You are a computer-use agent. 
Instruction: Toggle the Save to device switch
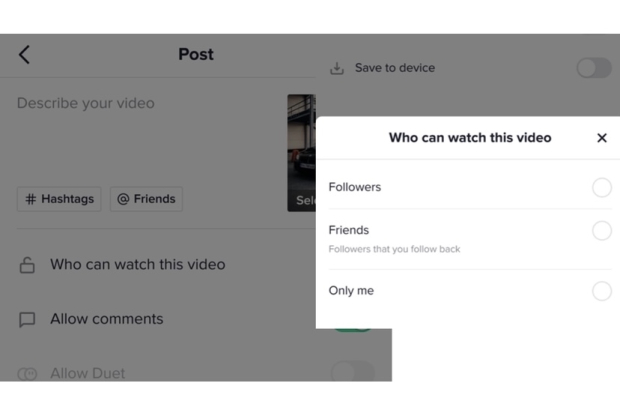[x=593, y=68]
